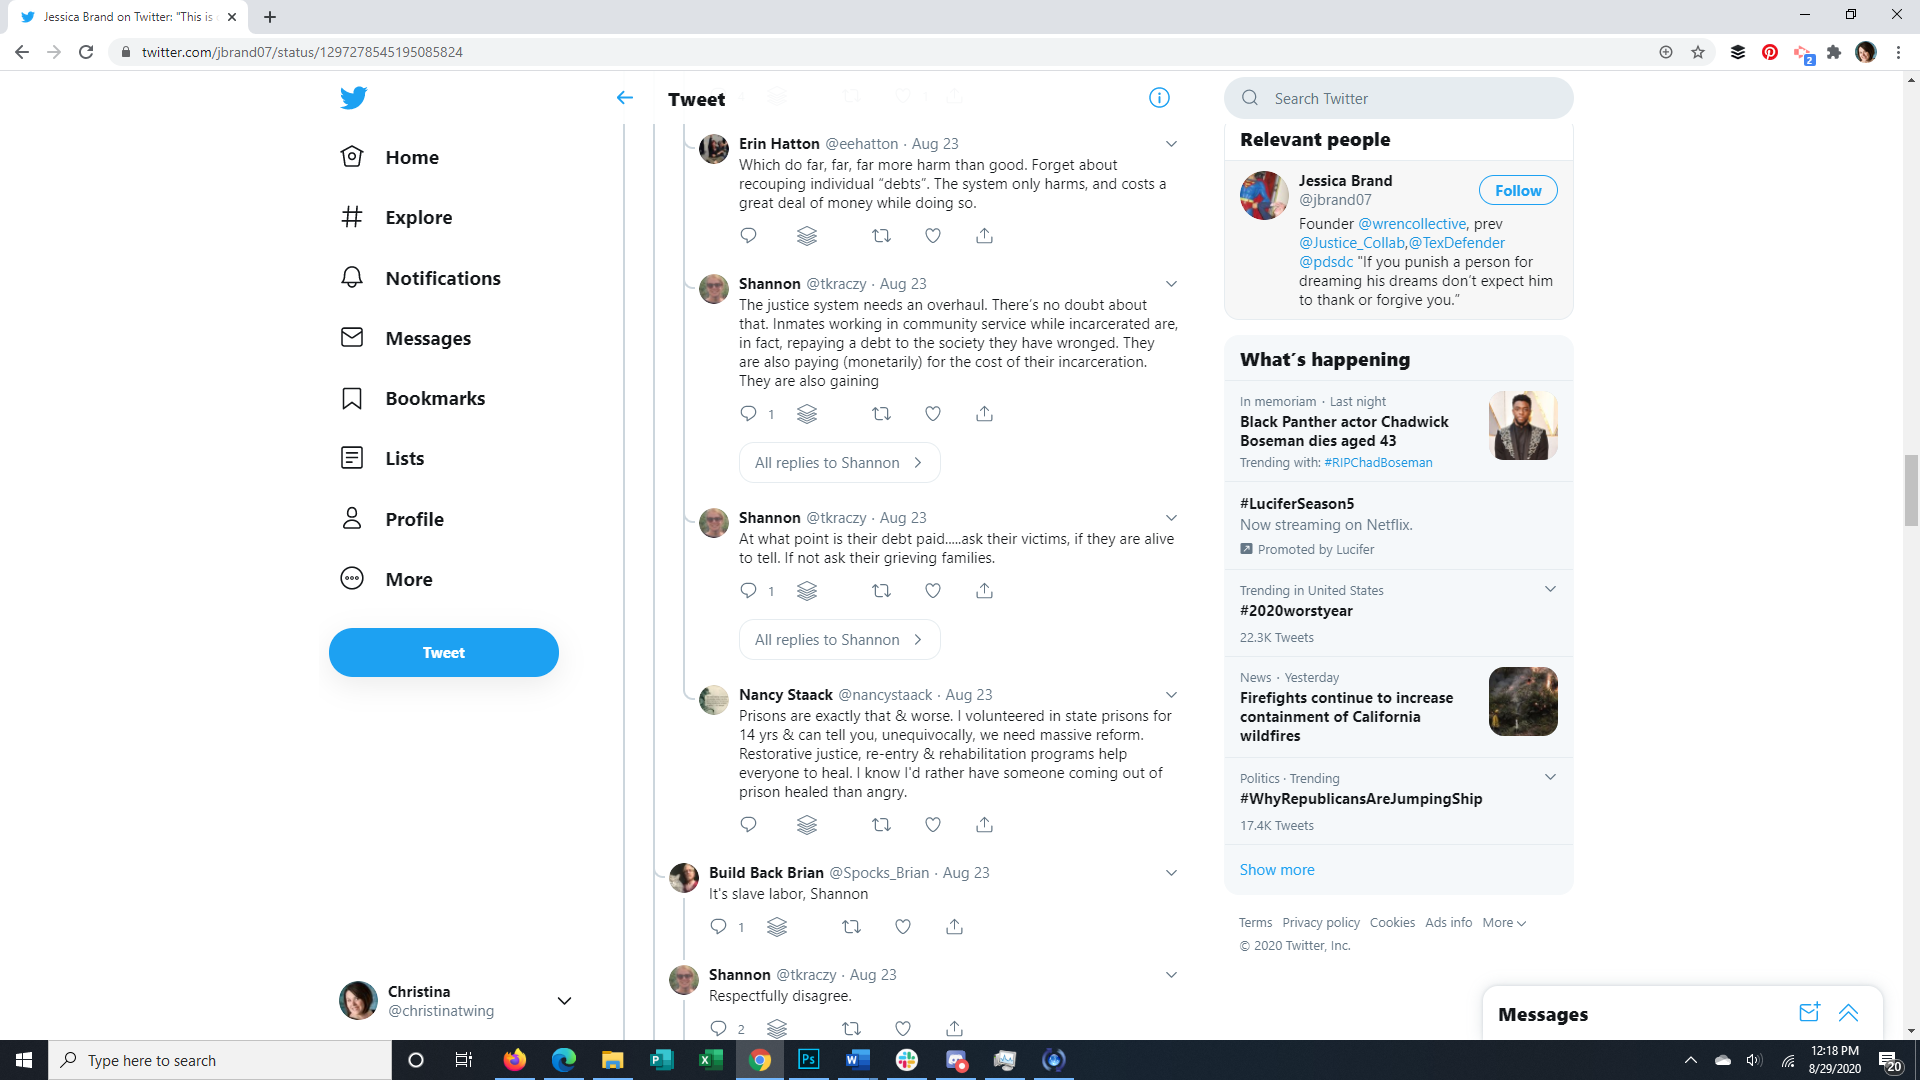Click Buffer icon under Erin Hatton's tweet
Screen dimensions: 1920x1080
[x=807, y=236]
